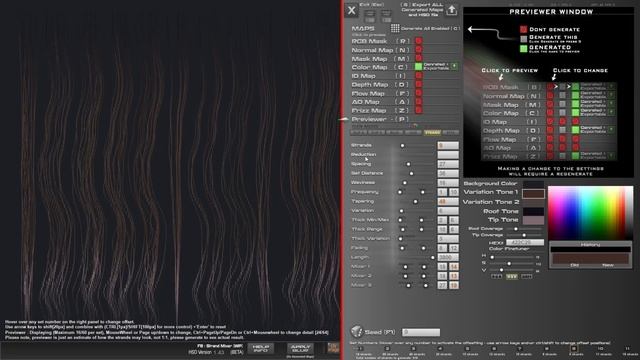Screen dimensions: 640x360
Task: Click the highlighted green finetuner mode button
Action: point(511,277)
